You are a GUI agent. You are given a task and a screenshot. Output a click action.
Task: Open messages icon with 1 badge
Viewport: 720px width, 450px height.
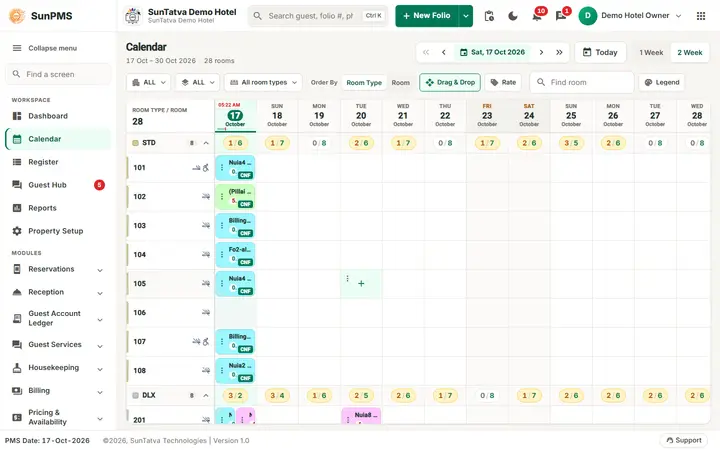tap(561, 16)
